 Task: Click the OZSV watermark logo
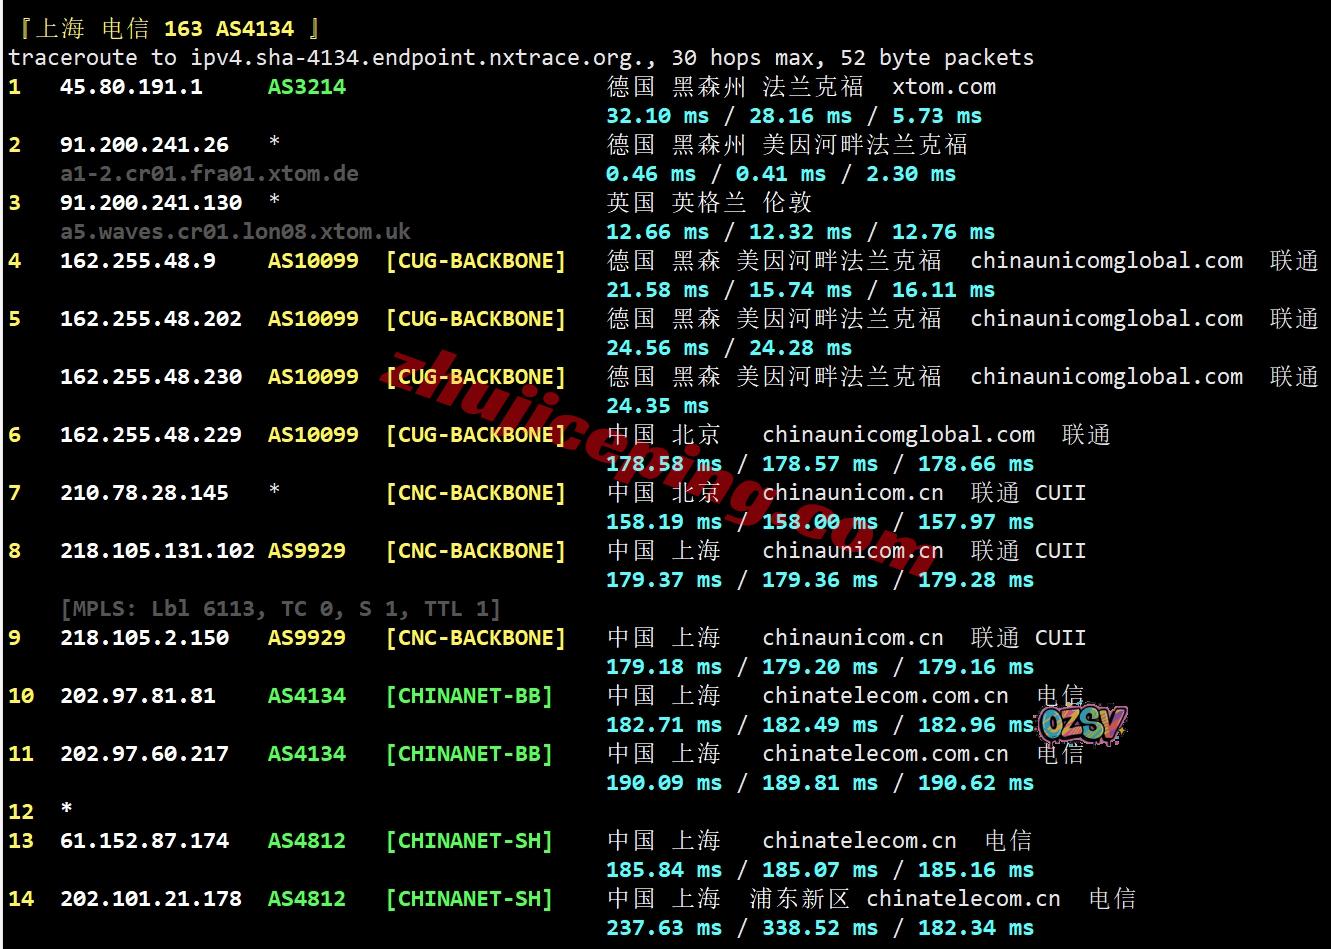tap(1081, 724)
